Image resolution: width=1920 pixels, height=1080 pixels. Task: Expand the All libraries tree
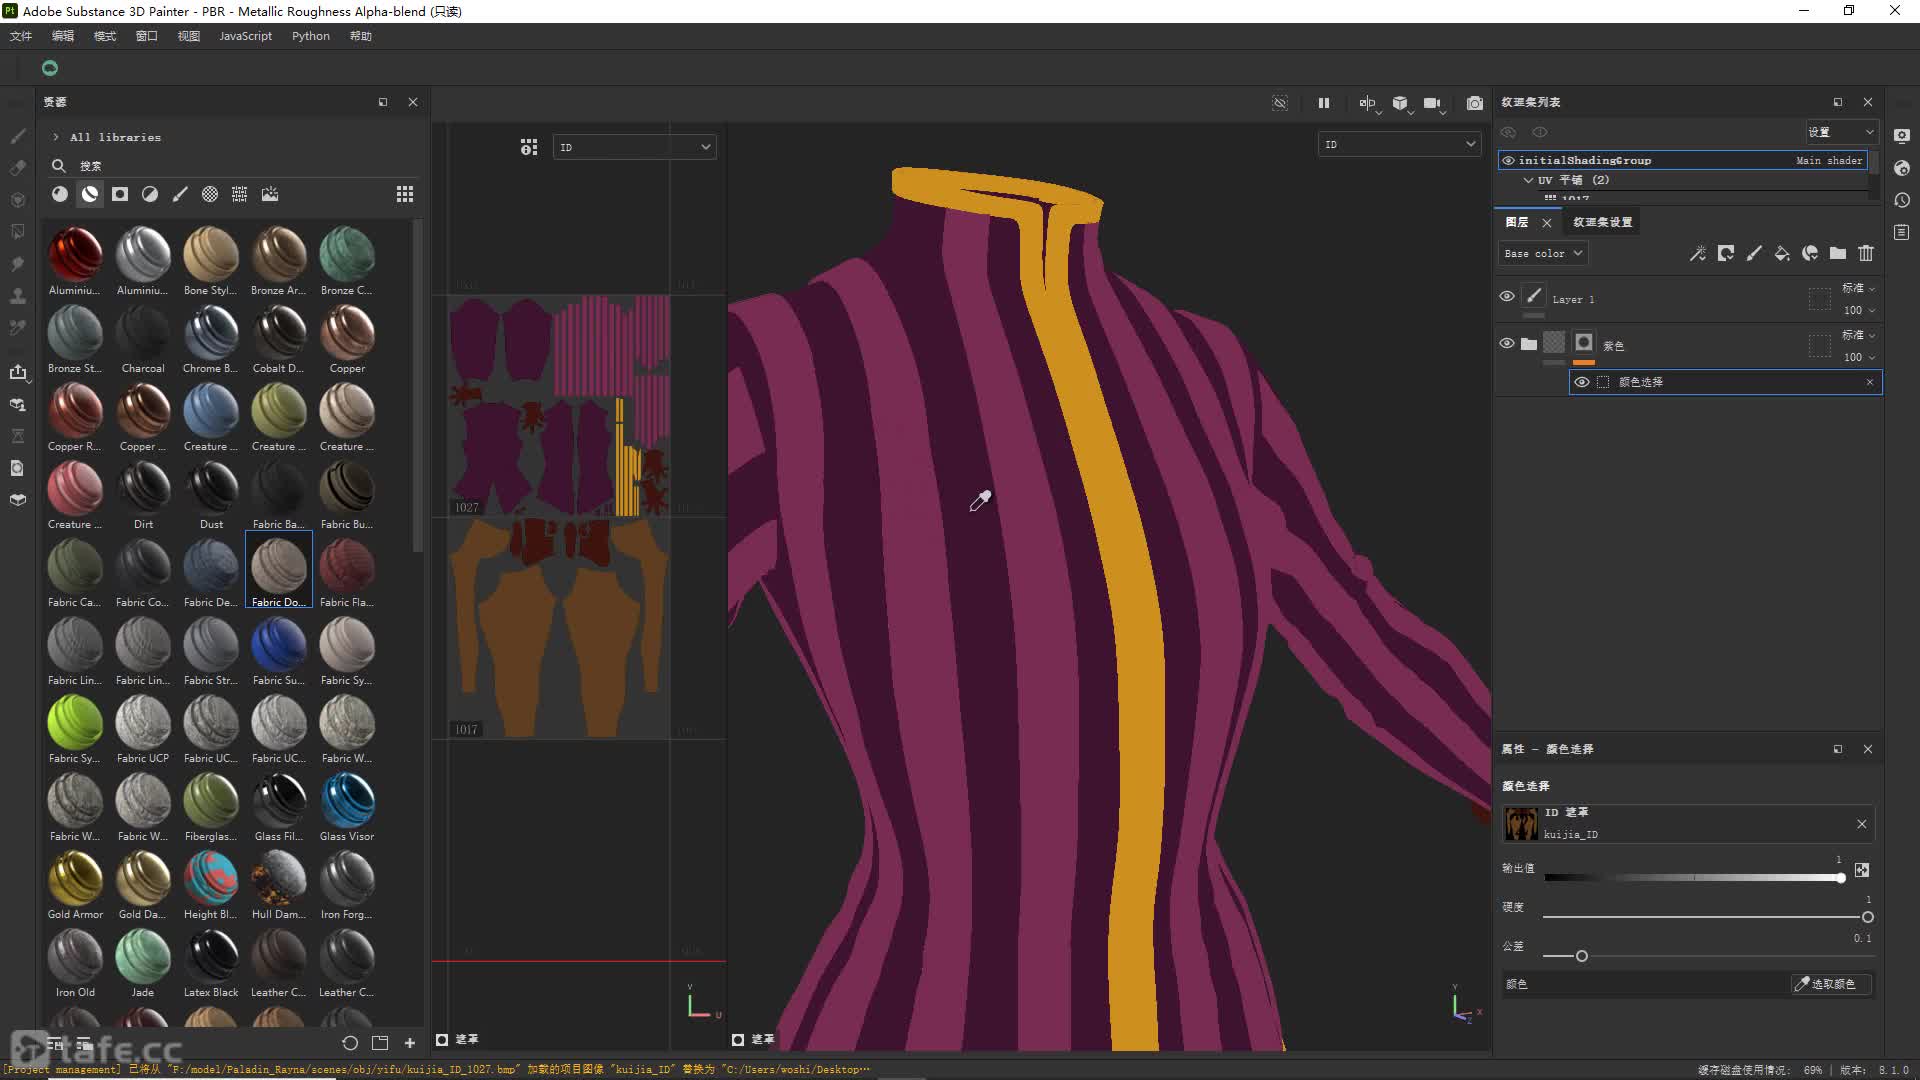click(56, 137)
